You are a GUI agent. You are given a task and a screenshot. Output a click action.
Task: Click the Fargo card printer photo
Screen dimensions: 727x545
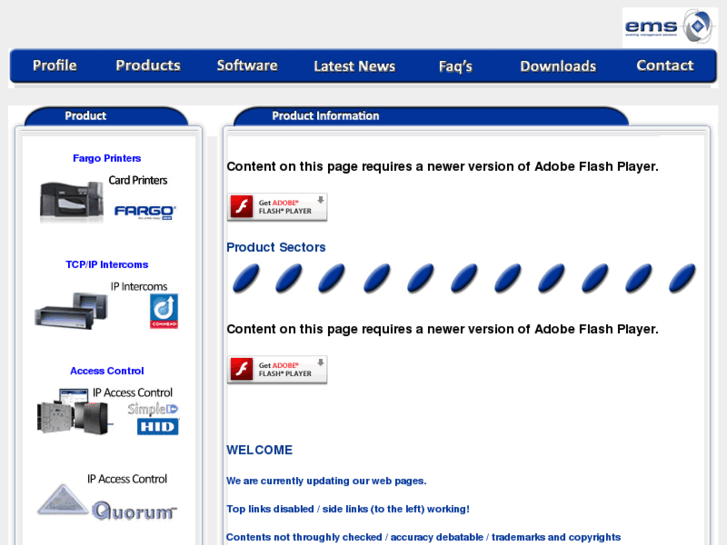tap(71, 202)
